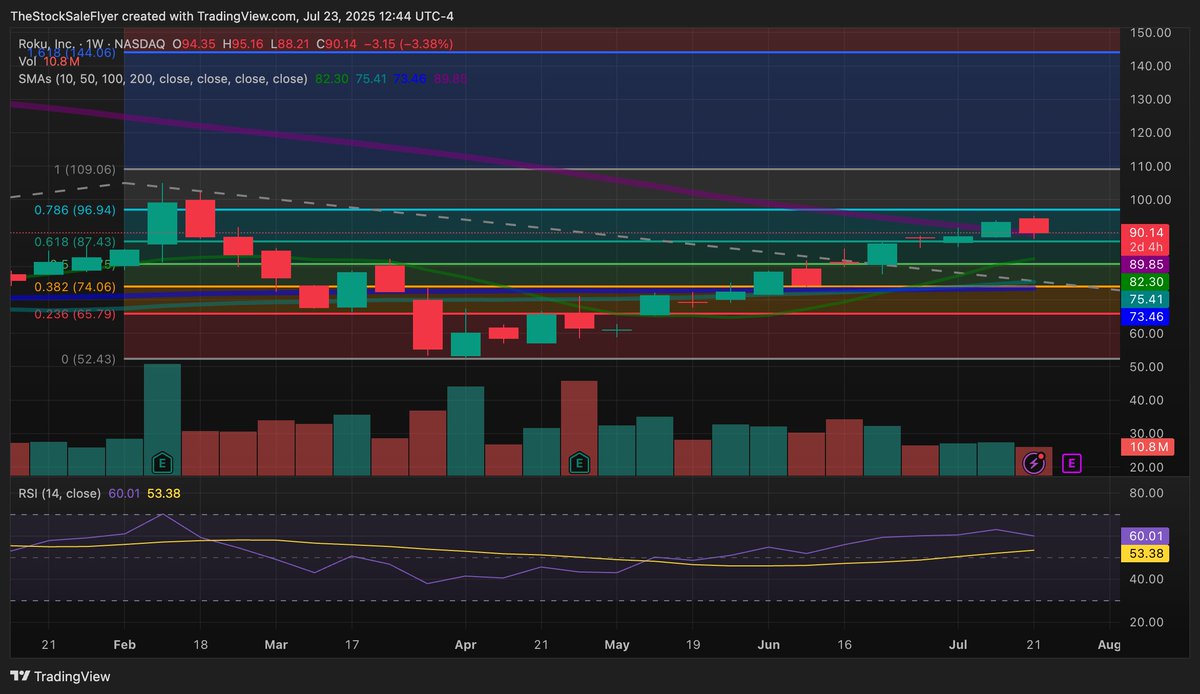Click the 0.786 (96.94) Fibonacci label
This screenshot has height=694, width=1200.
coord(75,210)
